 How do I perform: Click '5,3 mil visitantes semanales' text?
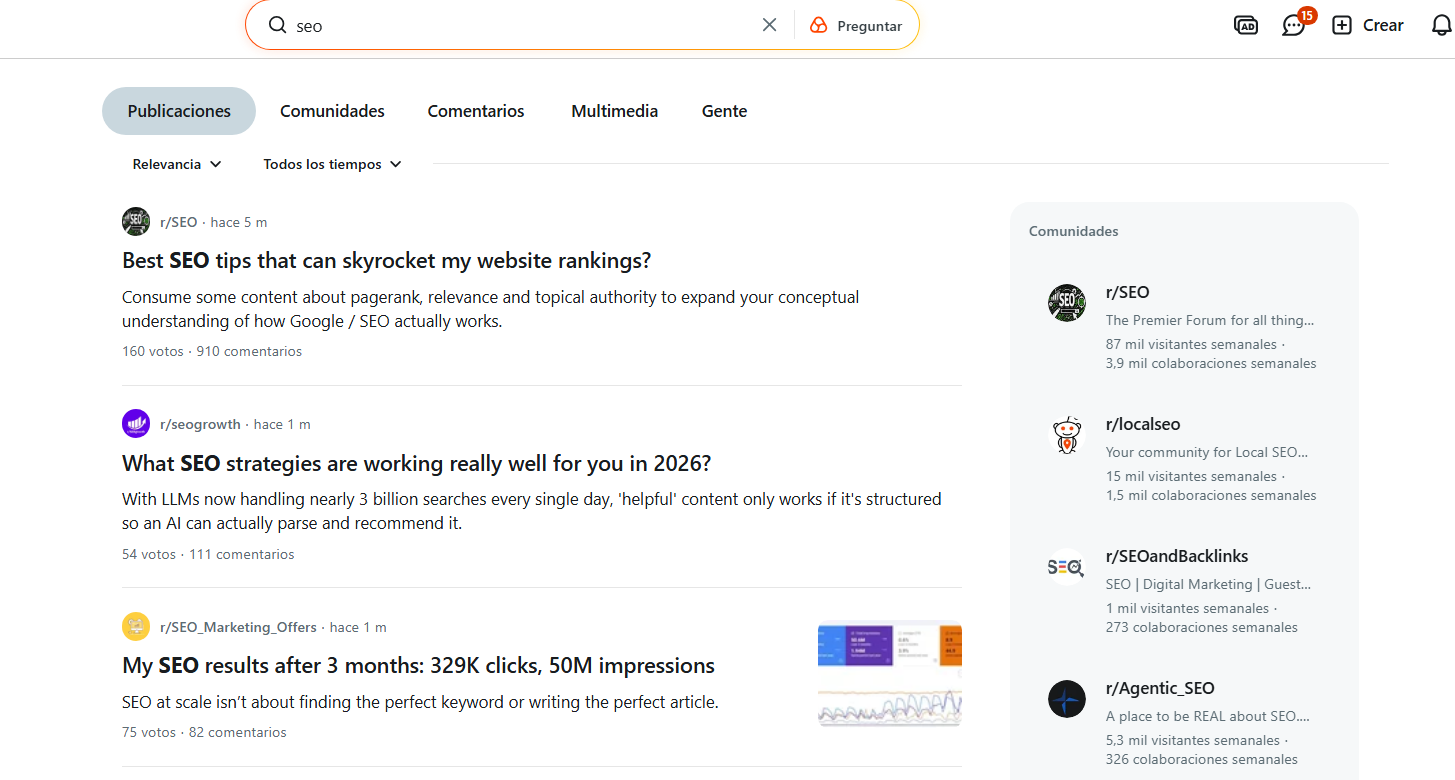1193,740
